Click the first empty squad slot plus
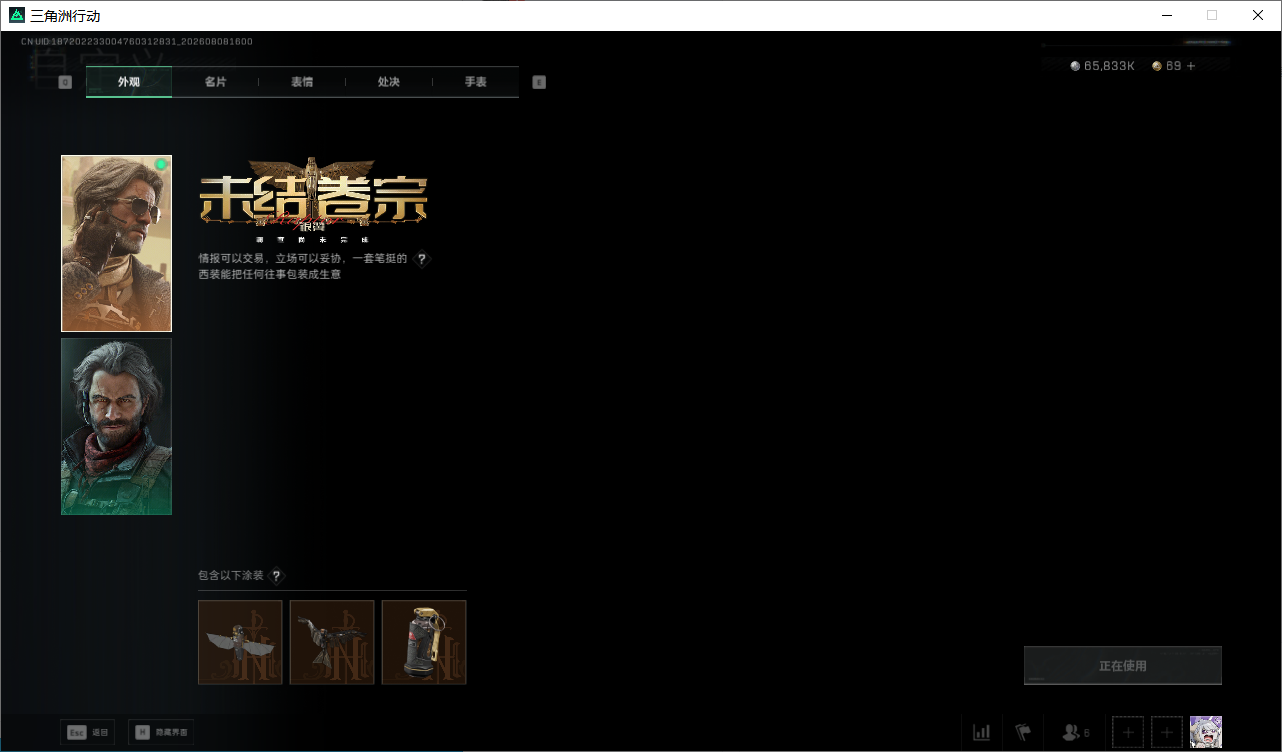The height and width of the screenshot is (752, 1282). [1128, 732]
